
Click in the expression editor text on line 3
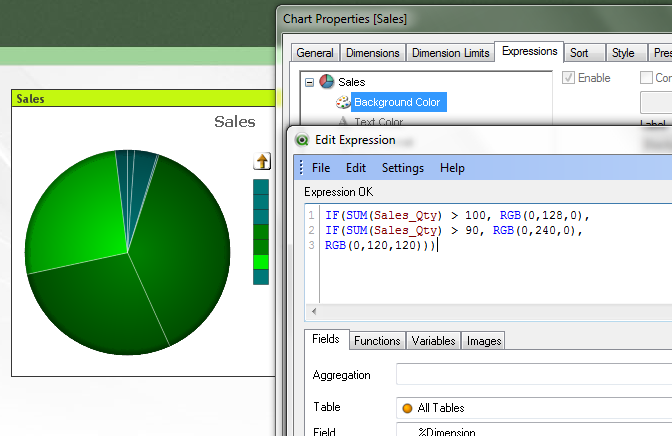(380, 245)
